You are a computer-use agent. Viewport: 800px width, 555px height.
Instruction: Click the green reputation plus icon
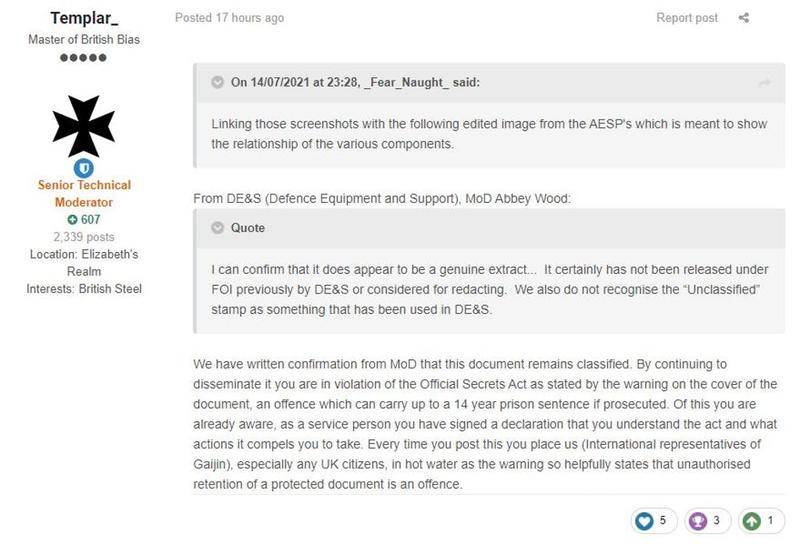(72, 219)
